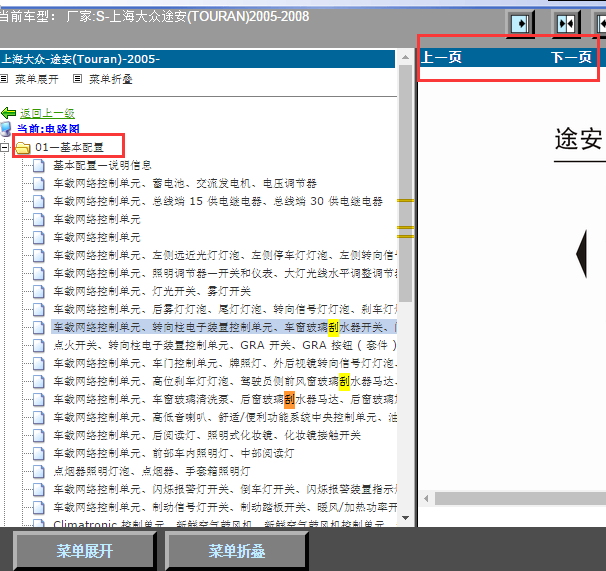Click page icon of 前部车内照明灯 row
This screenshot has height=571, width=606.
pos(38,453)
